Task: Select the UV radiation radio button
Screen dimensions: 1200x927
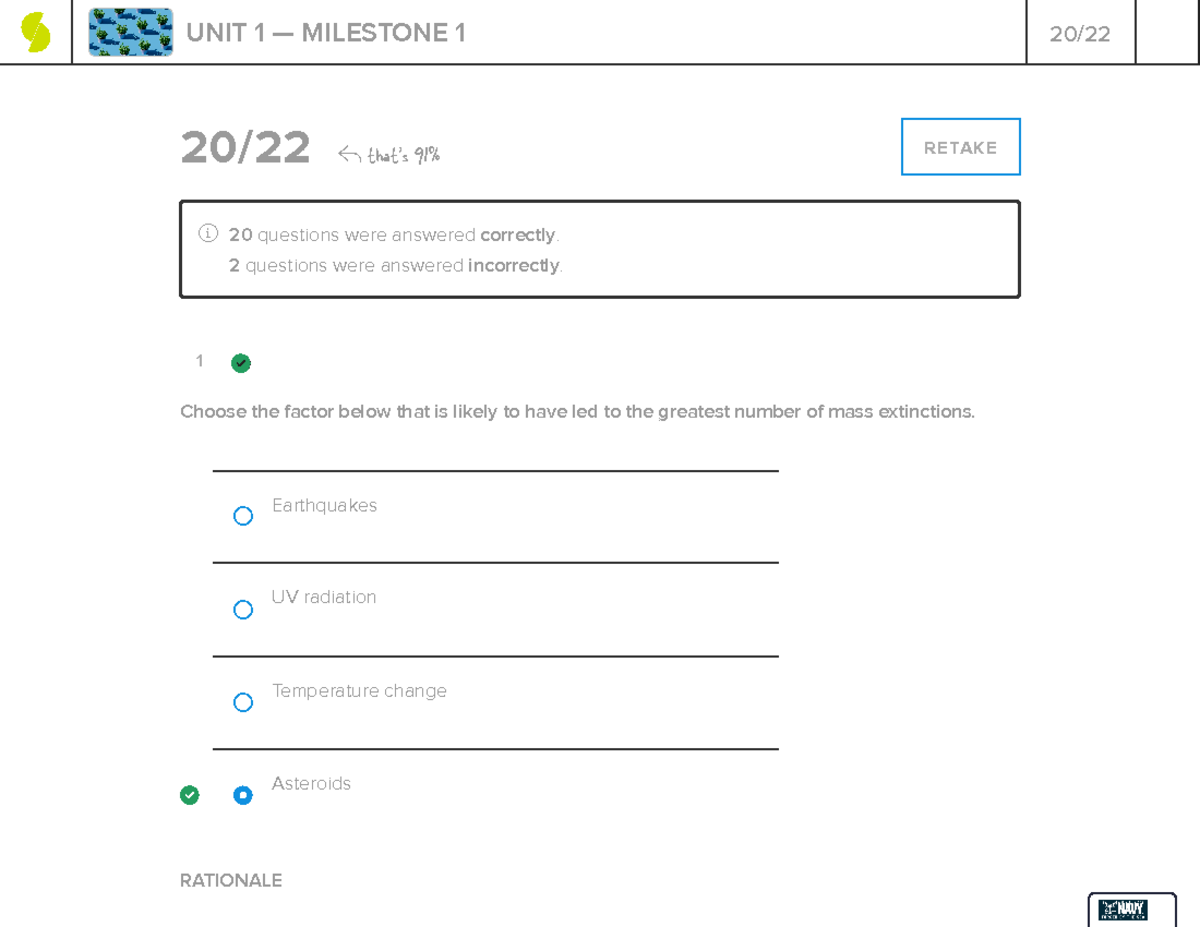Action: pos(243,609)
